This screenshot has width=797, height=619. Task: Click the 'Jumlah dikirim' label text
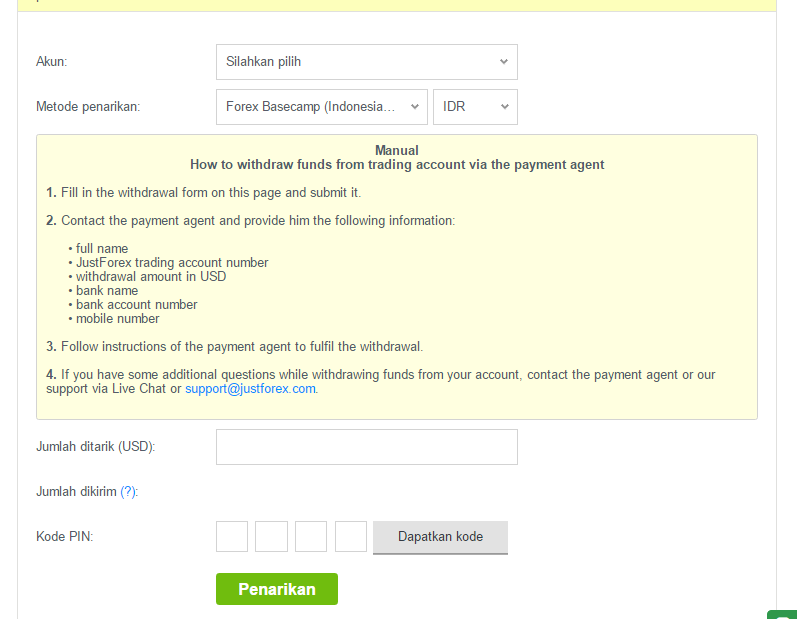pyautogui.click(x=76, y=491)
